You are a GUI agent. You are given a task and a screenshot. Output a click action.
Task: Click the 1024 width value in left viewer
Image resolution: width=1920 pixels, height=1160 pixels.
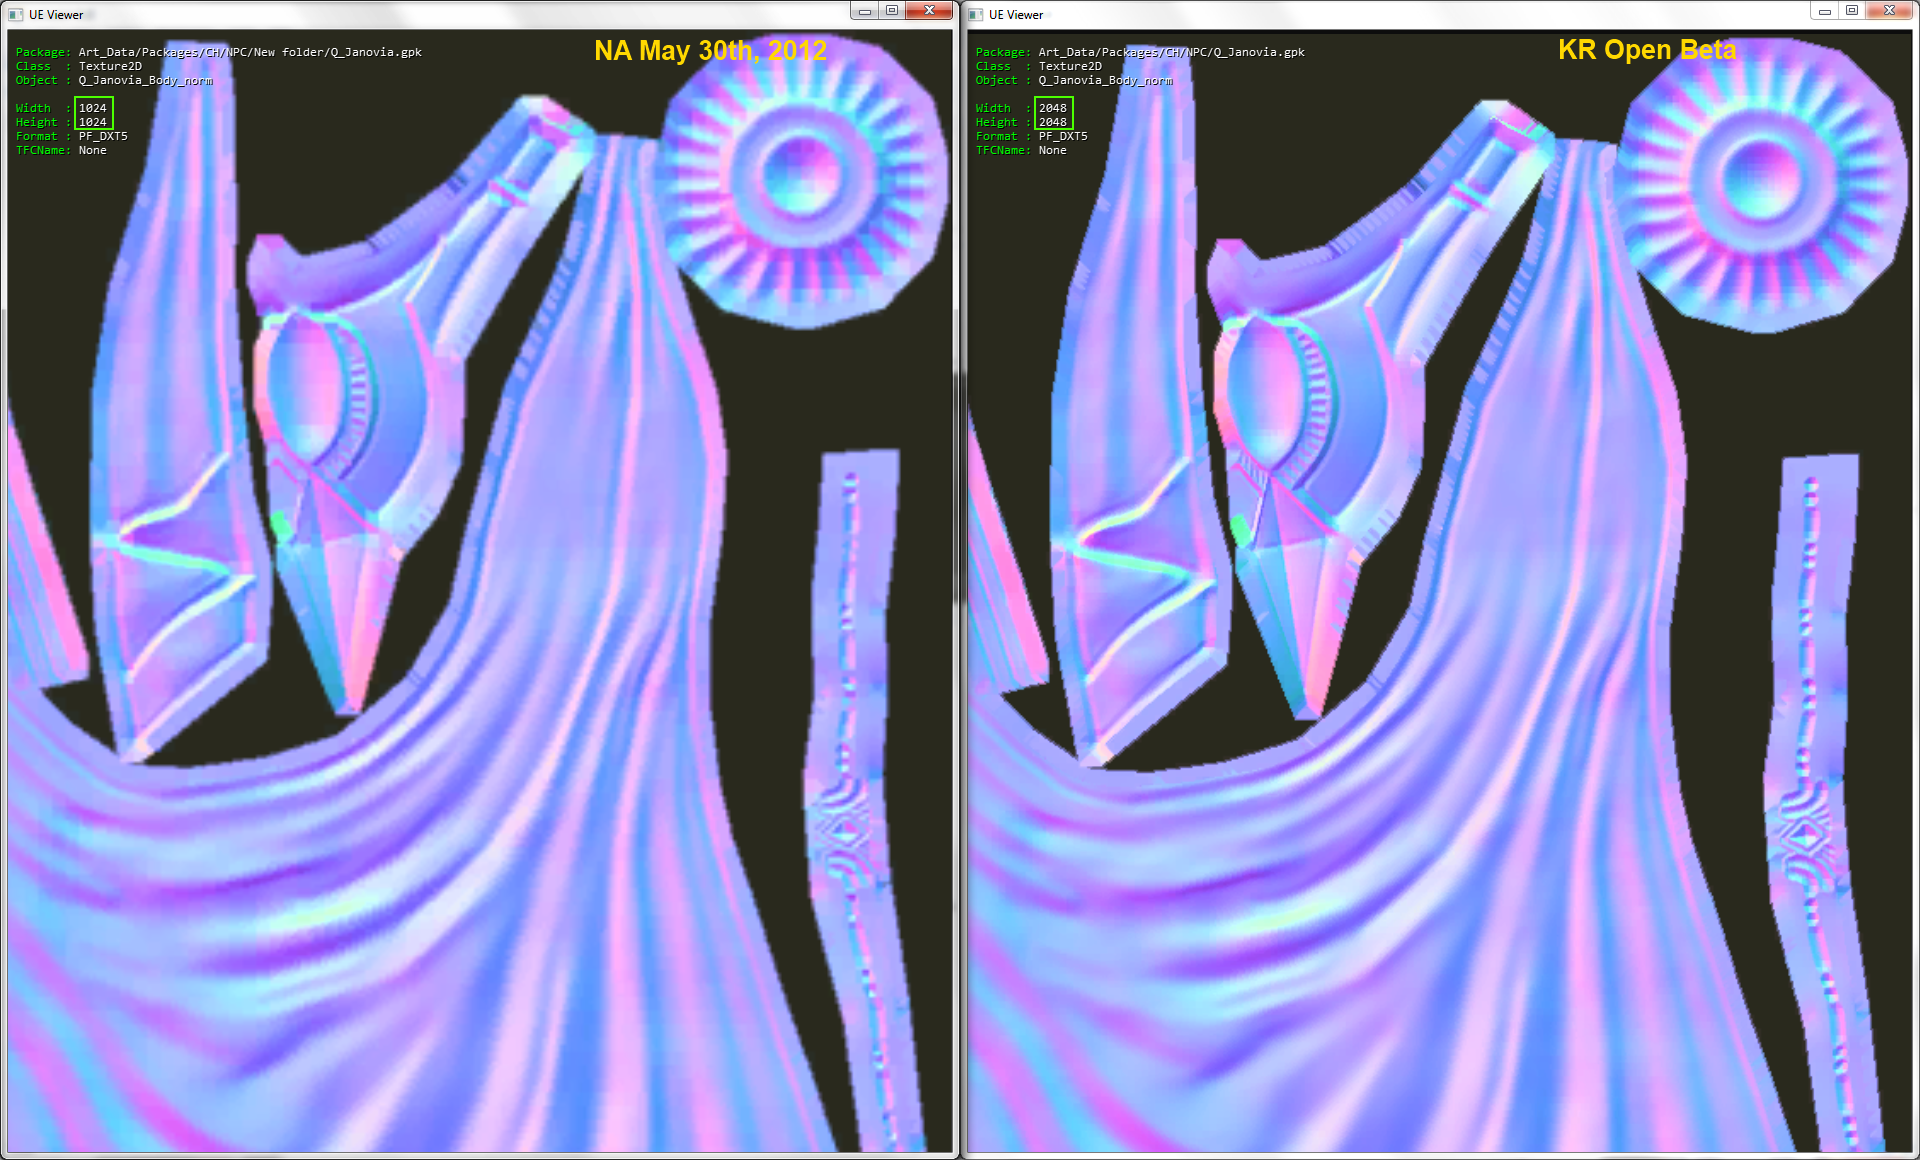pos(92,108)
